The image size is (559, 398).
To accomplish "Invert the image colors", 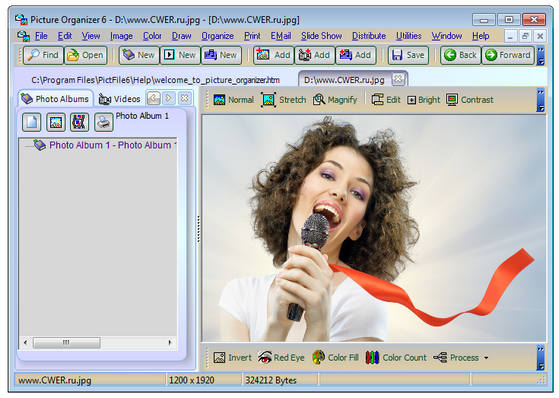I will pyautogui.click(x=232, y=357).
